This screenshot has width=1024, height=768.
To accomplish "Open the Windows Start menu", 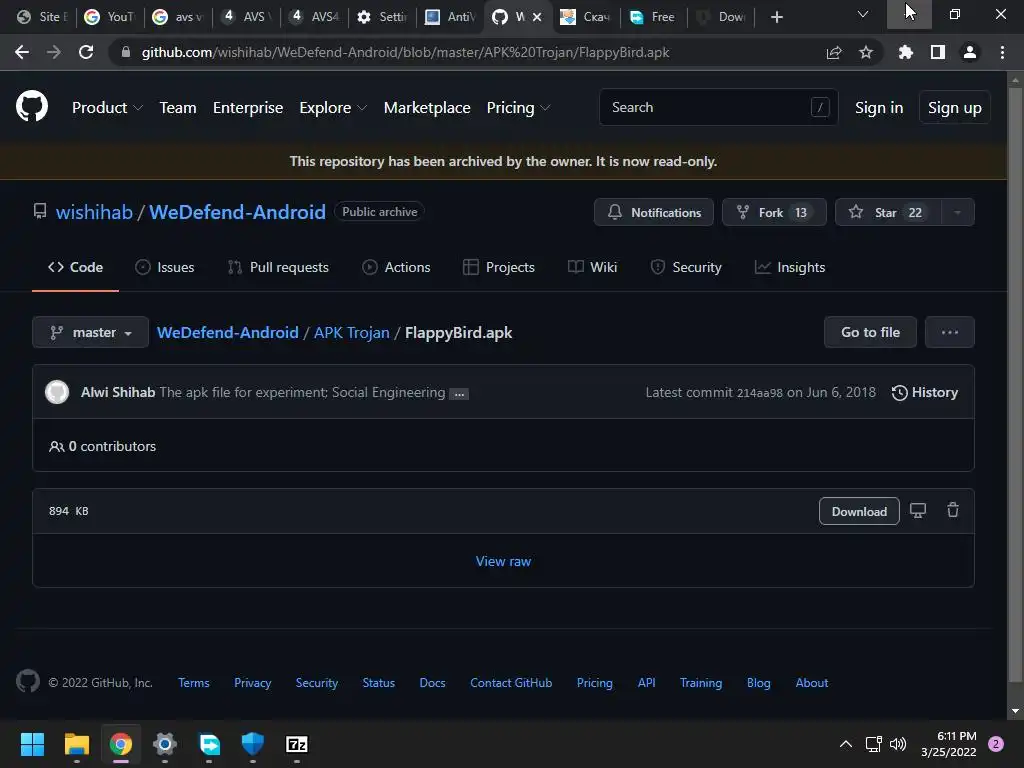I will click(32, 744).
